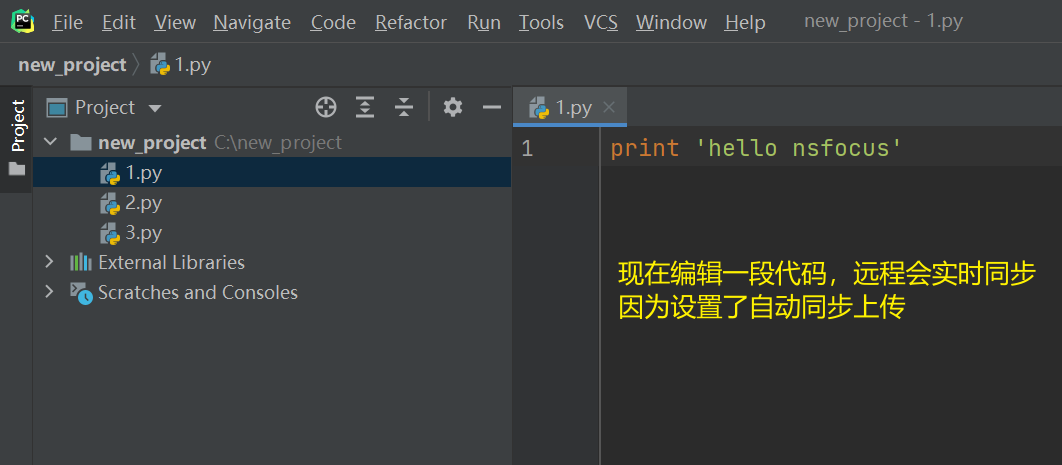Open the Refactor menu

click(411, 22)
